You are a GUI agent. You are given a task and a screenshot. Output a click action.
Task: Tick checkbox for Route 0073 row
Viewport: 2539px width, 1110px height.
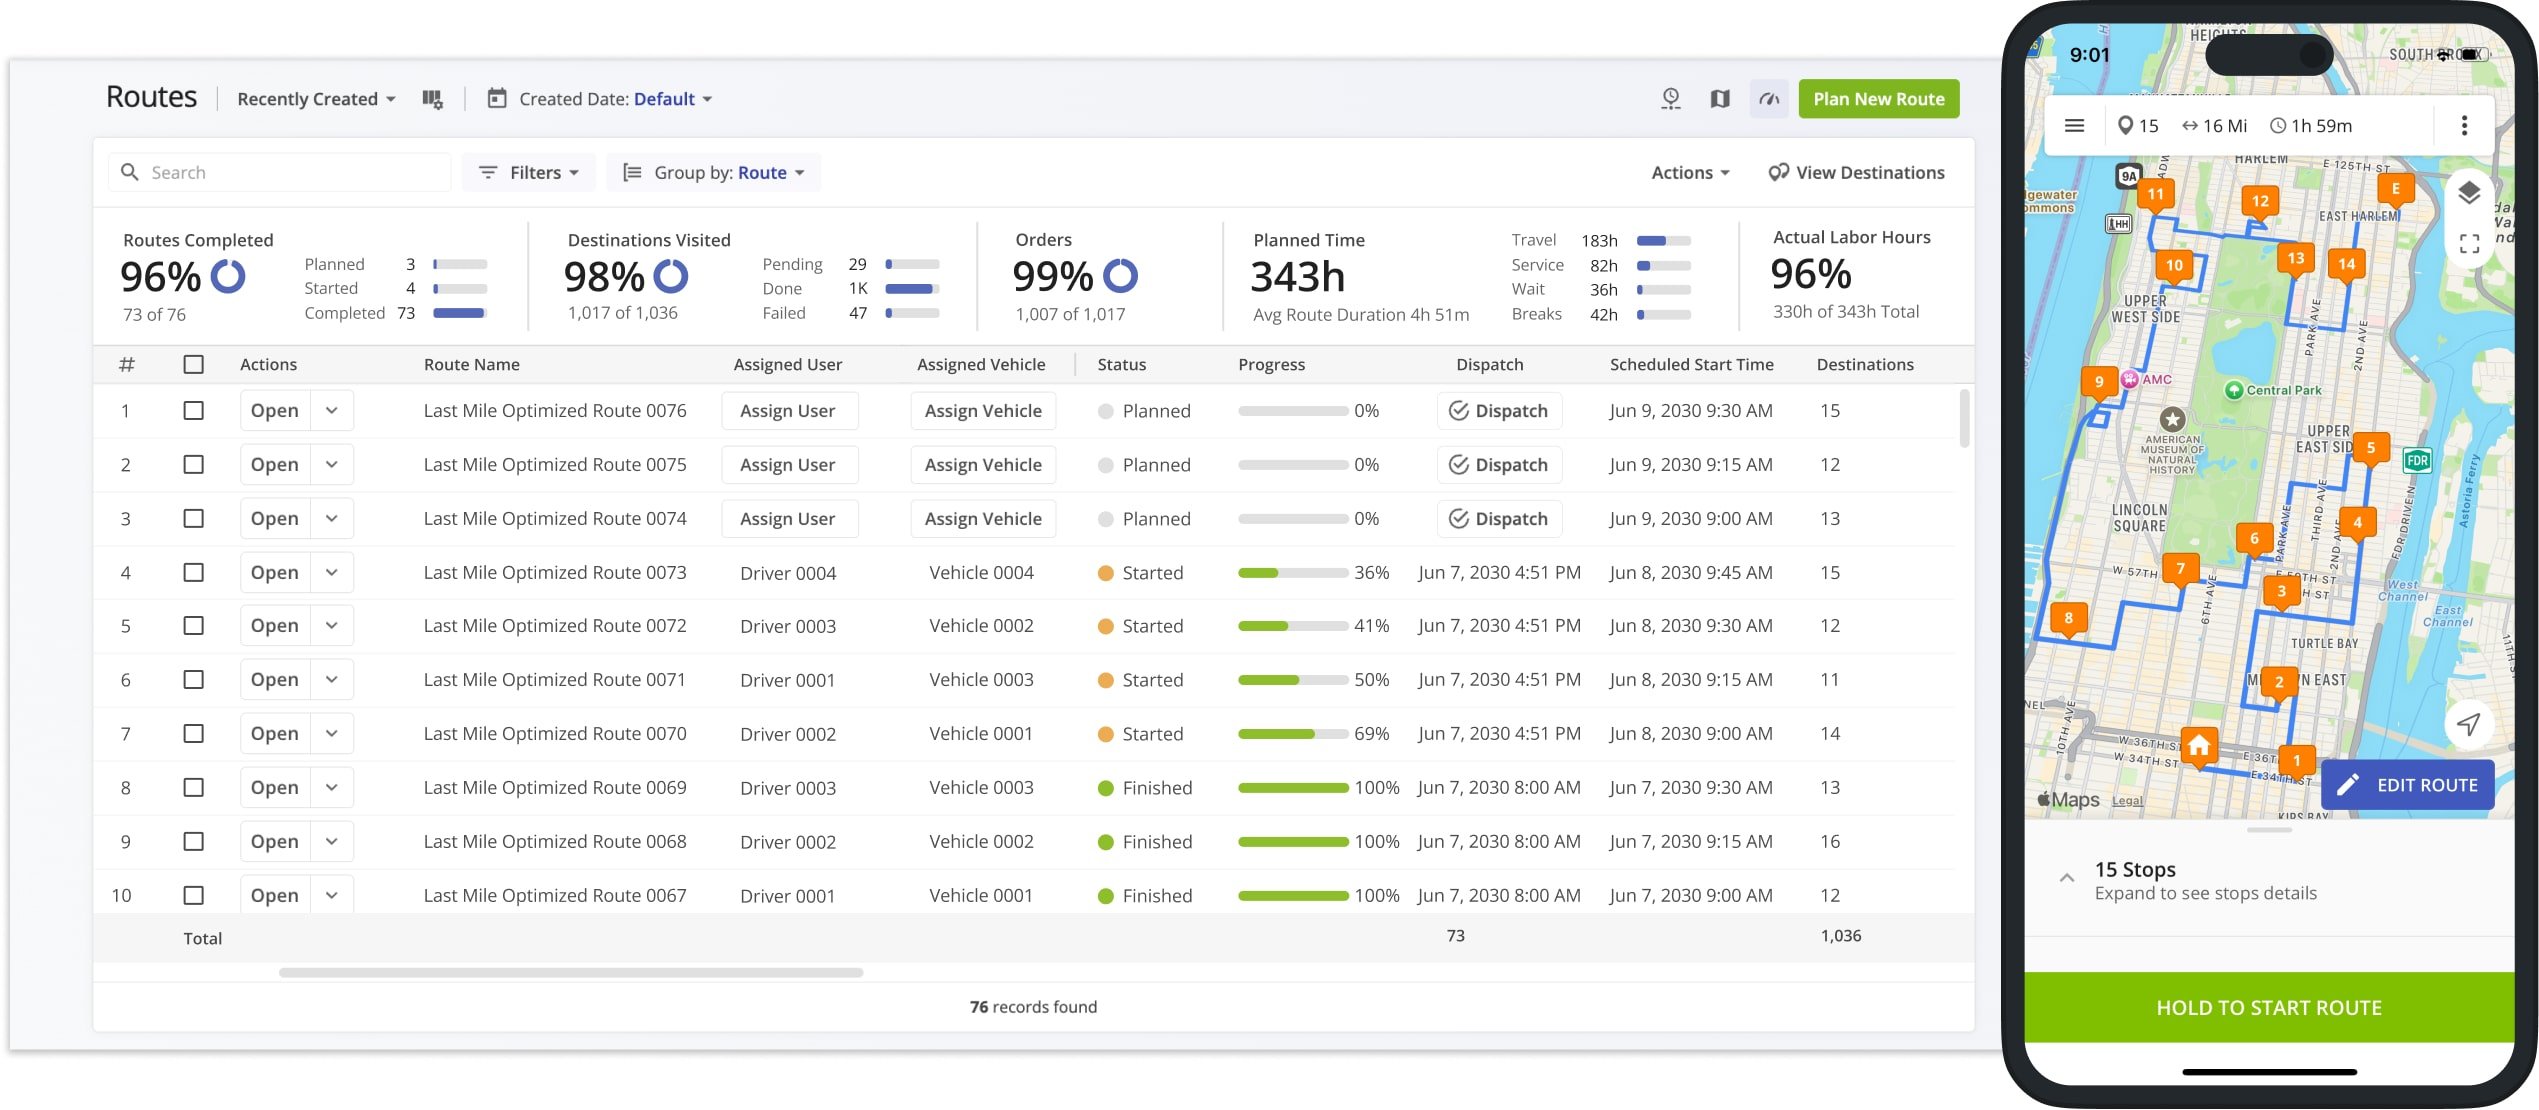coord(193,573)
